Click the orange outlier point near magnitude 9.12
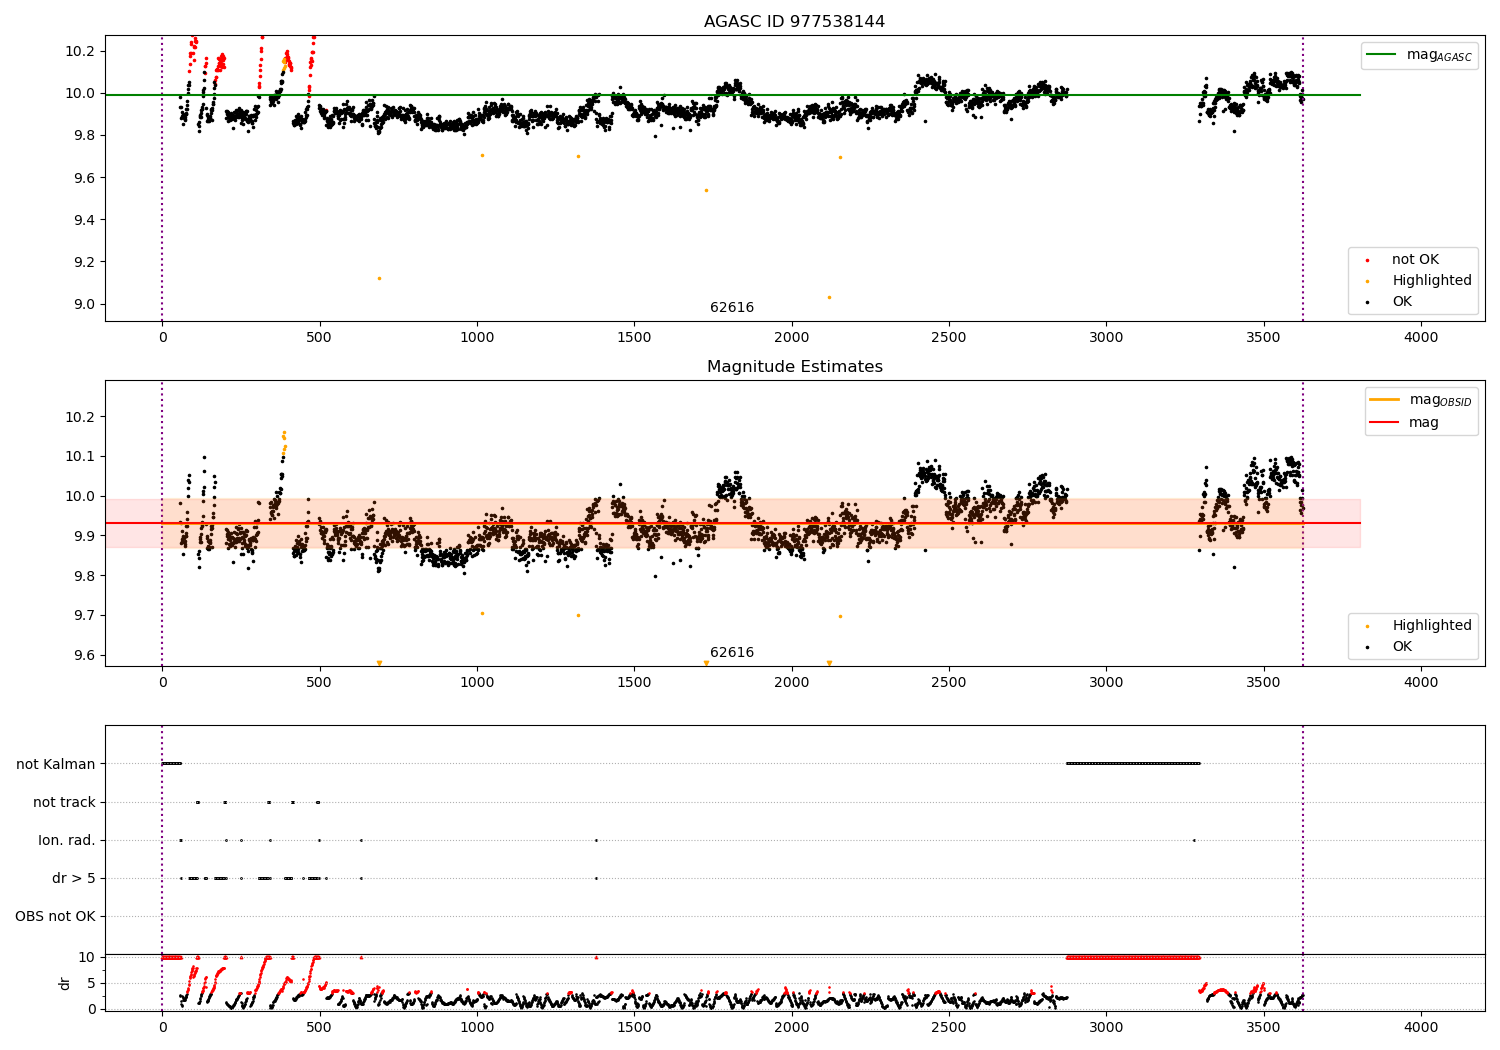Viewport: 1500px width, 1050px height. (x=379, y=278)
